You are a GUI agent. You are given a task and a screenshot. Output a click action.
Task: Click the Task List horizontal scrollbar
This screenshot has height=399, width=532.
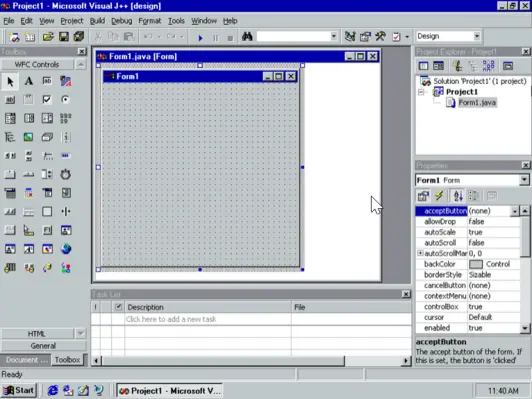[224, 361]
